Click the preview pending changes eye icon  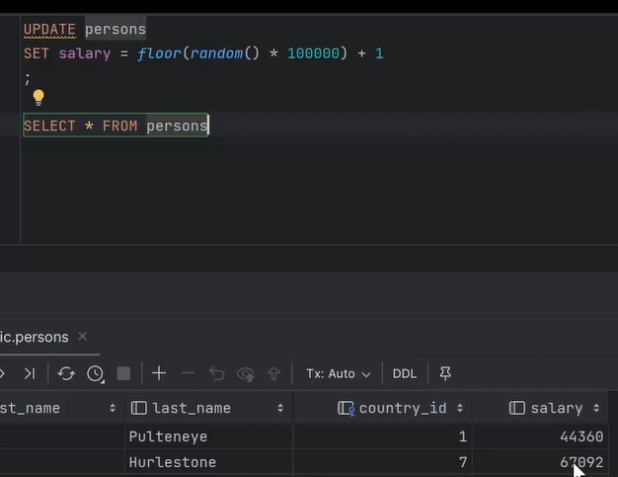click(245, 373)
